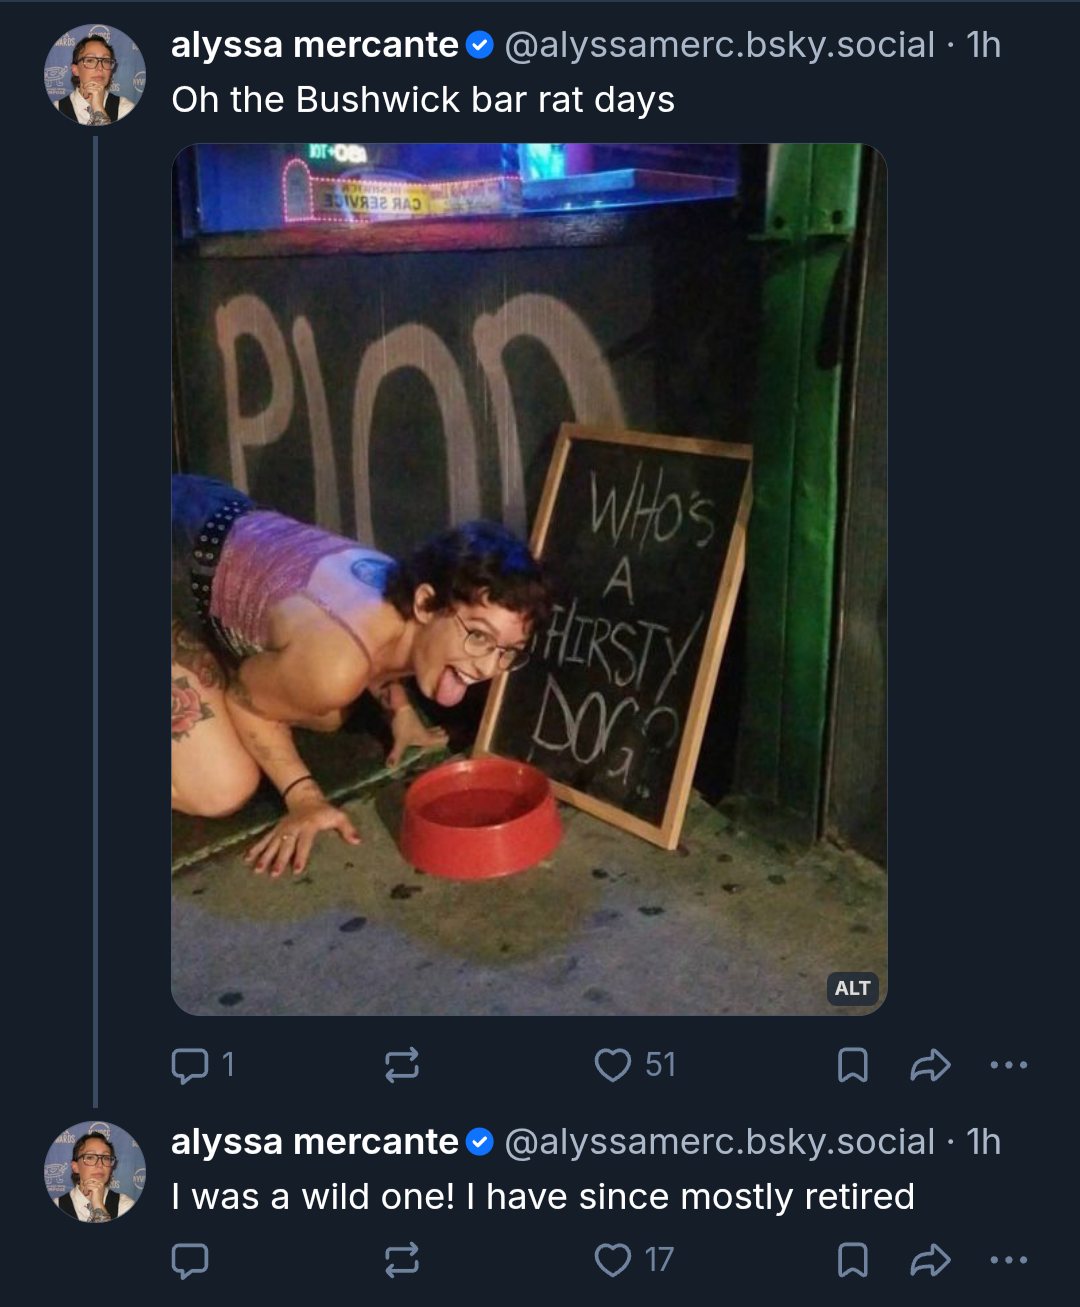Repost the 'I was a wild one' post
Viewport: 1080px width, 1307px height.
(402, 1260)
